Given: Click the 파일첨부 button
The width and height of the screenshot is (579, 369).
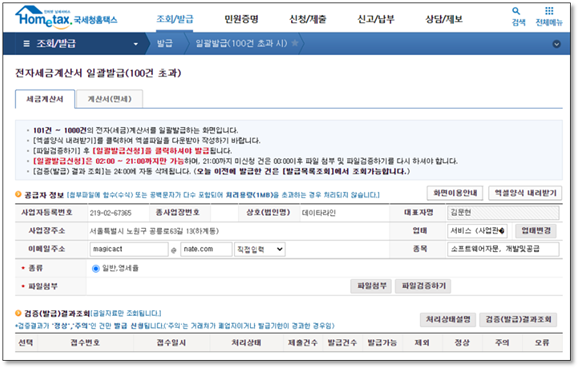Looking at the screenshot, I should click(x=371, y=286).
